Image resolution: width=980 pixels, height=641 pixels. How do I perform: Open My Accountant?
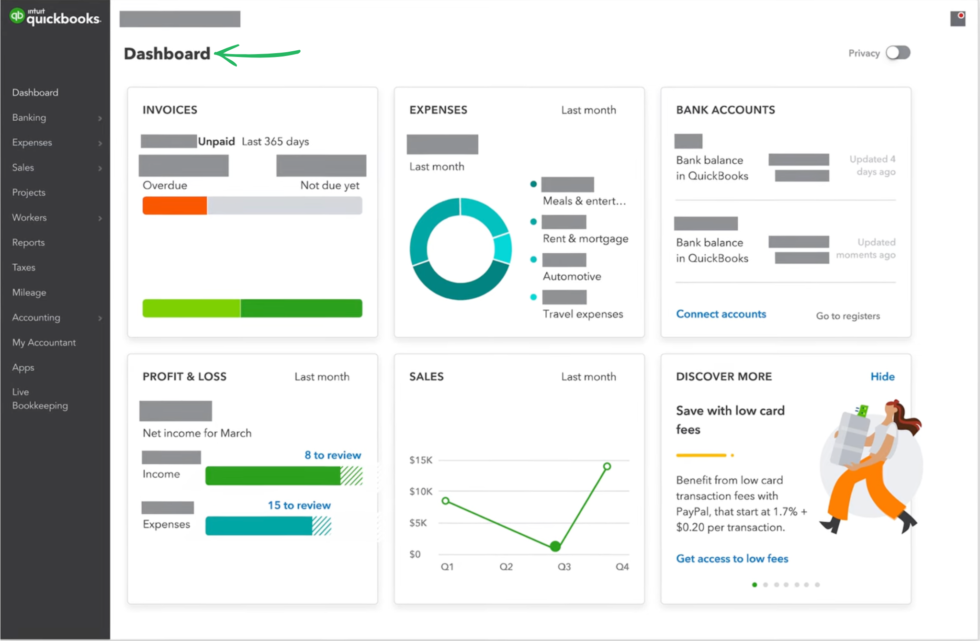coord(46,342)
